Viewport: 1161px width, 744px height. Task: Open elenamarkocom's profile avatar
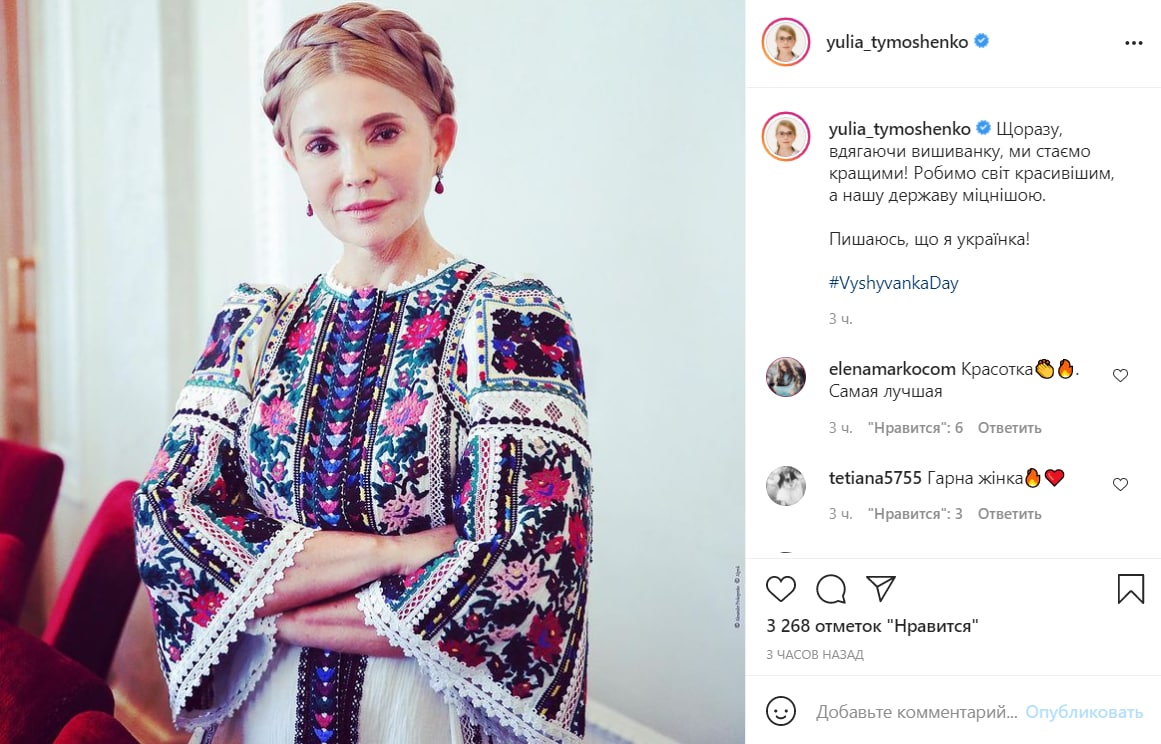pos(786,377)
